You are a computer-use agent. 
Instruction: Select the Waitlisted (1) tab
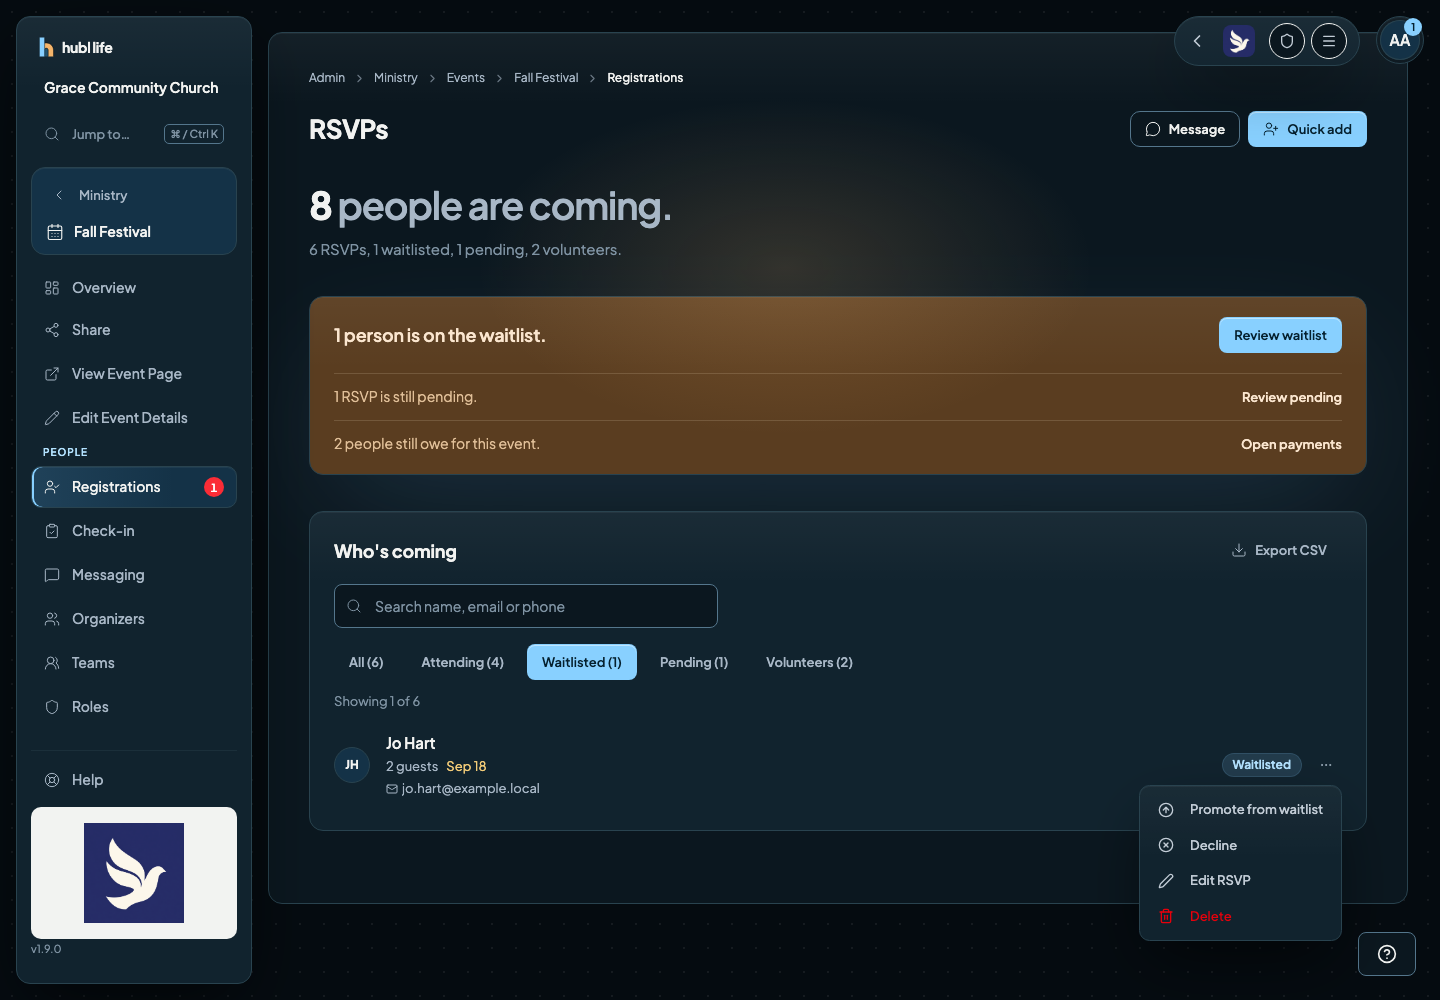582,662
